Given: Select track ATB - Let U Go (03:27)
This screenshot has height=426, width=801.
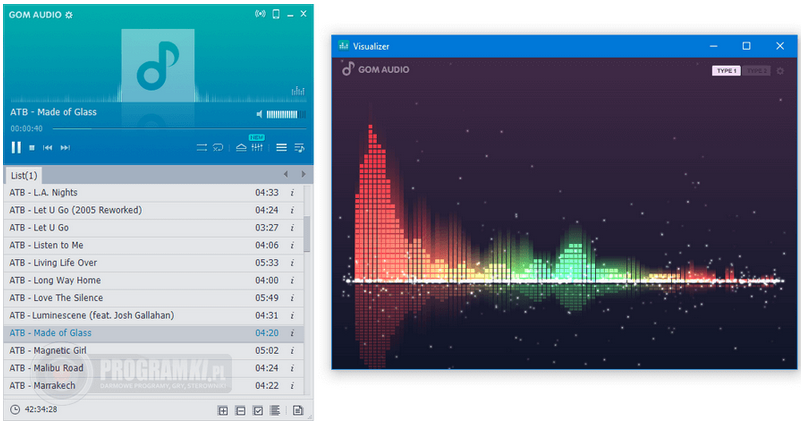Looking at the screenshot, I should click(x=153, y=227).
